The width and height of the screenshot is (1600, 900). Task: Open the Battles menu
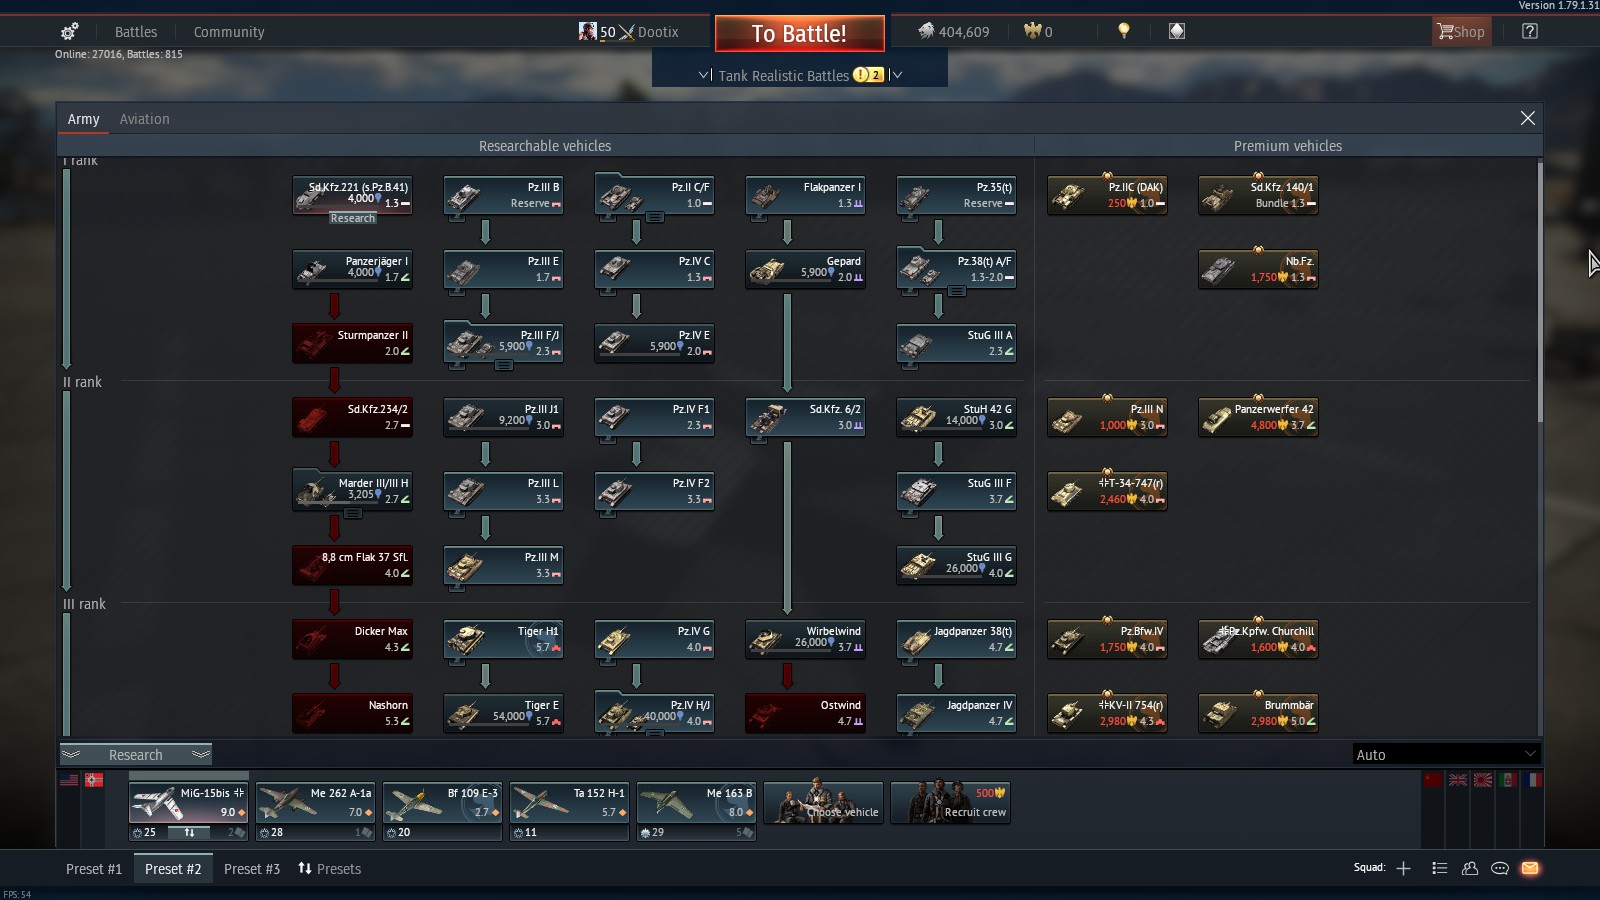[136, 32]
